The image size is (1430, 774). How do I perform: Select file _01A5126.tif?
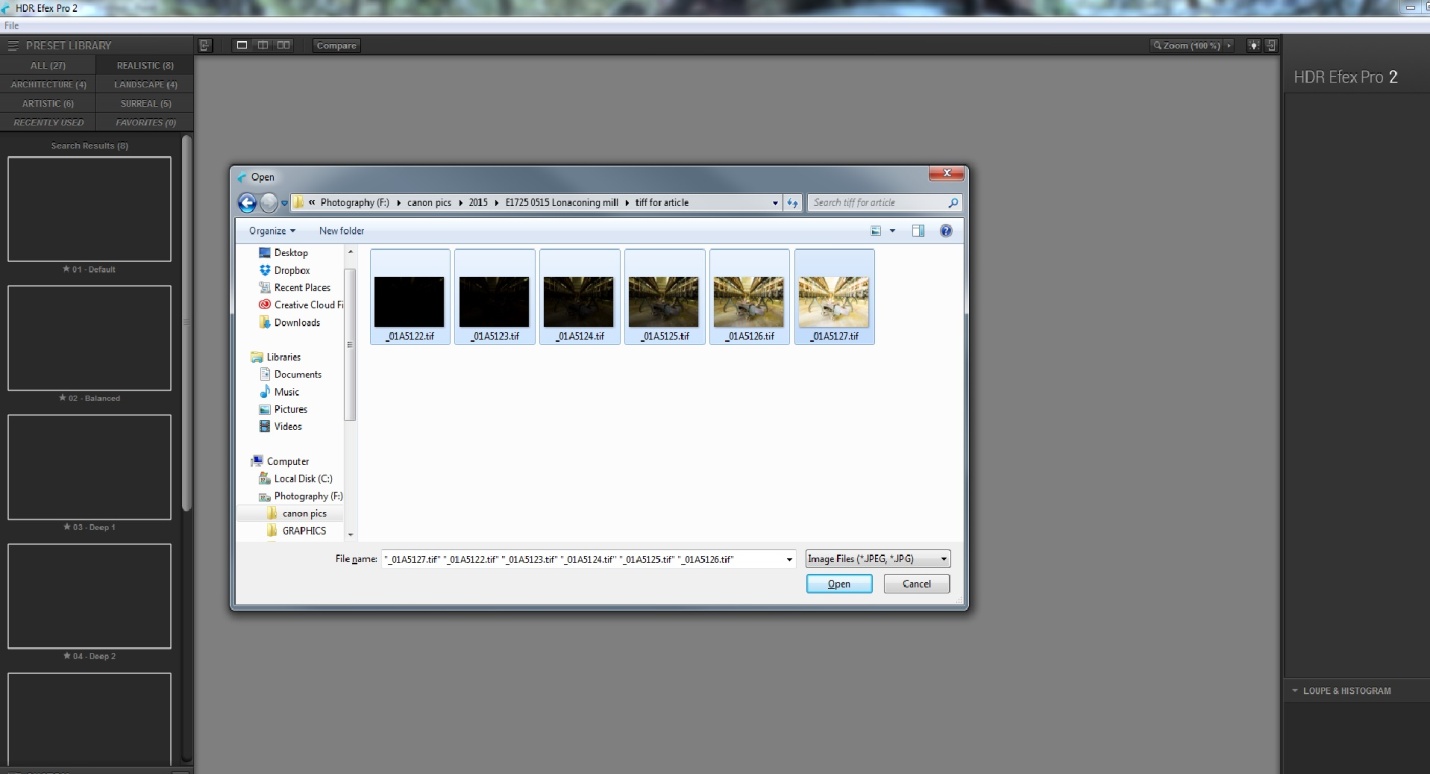tap(749, 297)
